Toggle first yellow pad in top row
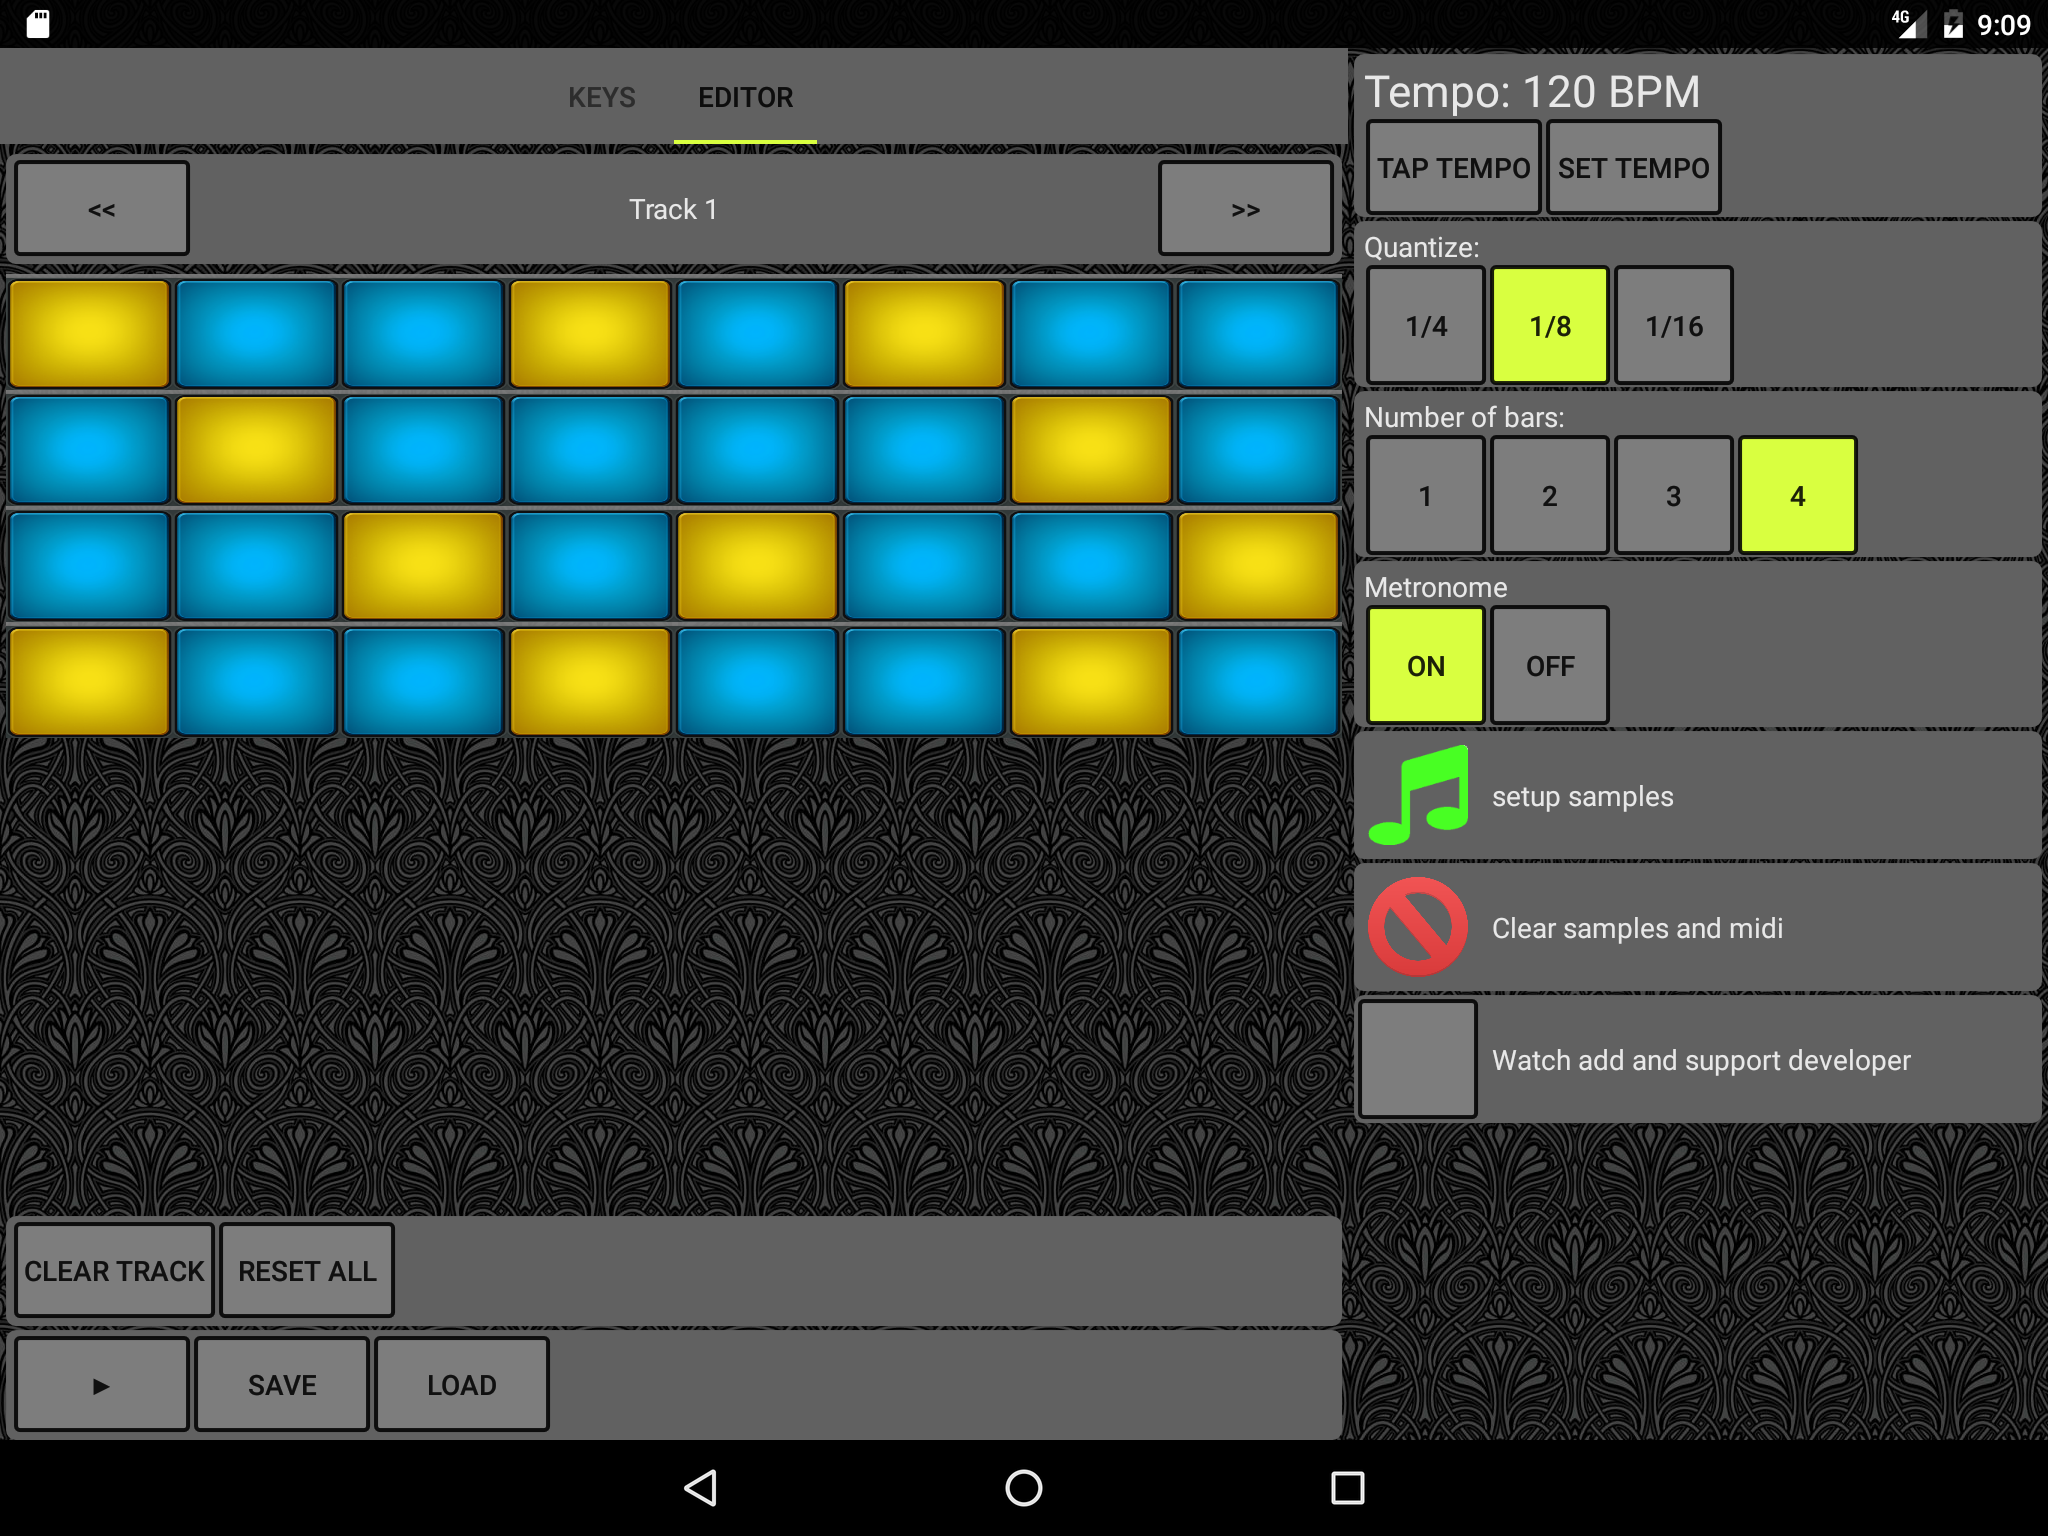The height and width of the screenshot is (1536, 2048). click(89, 333)
